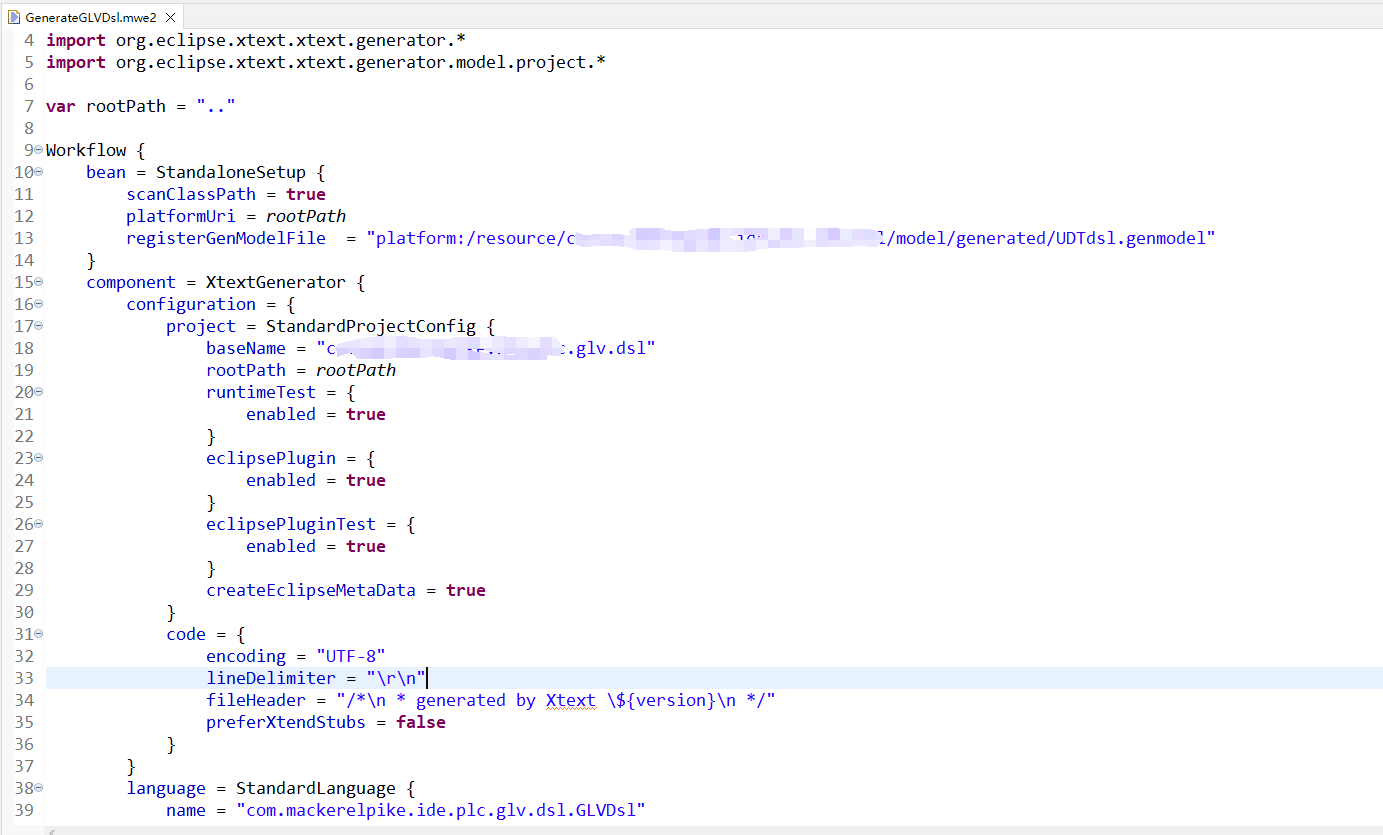Click on the underlined word Xtext in fileHeader
The width and height of the screenshot is (1383, 835).
pos(570,700)
